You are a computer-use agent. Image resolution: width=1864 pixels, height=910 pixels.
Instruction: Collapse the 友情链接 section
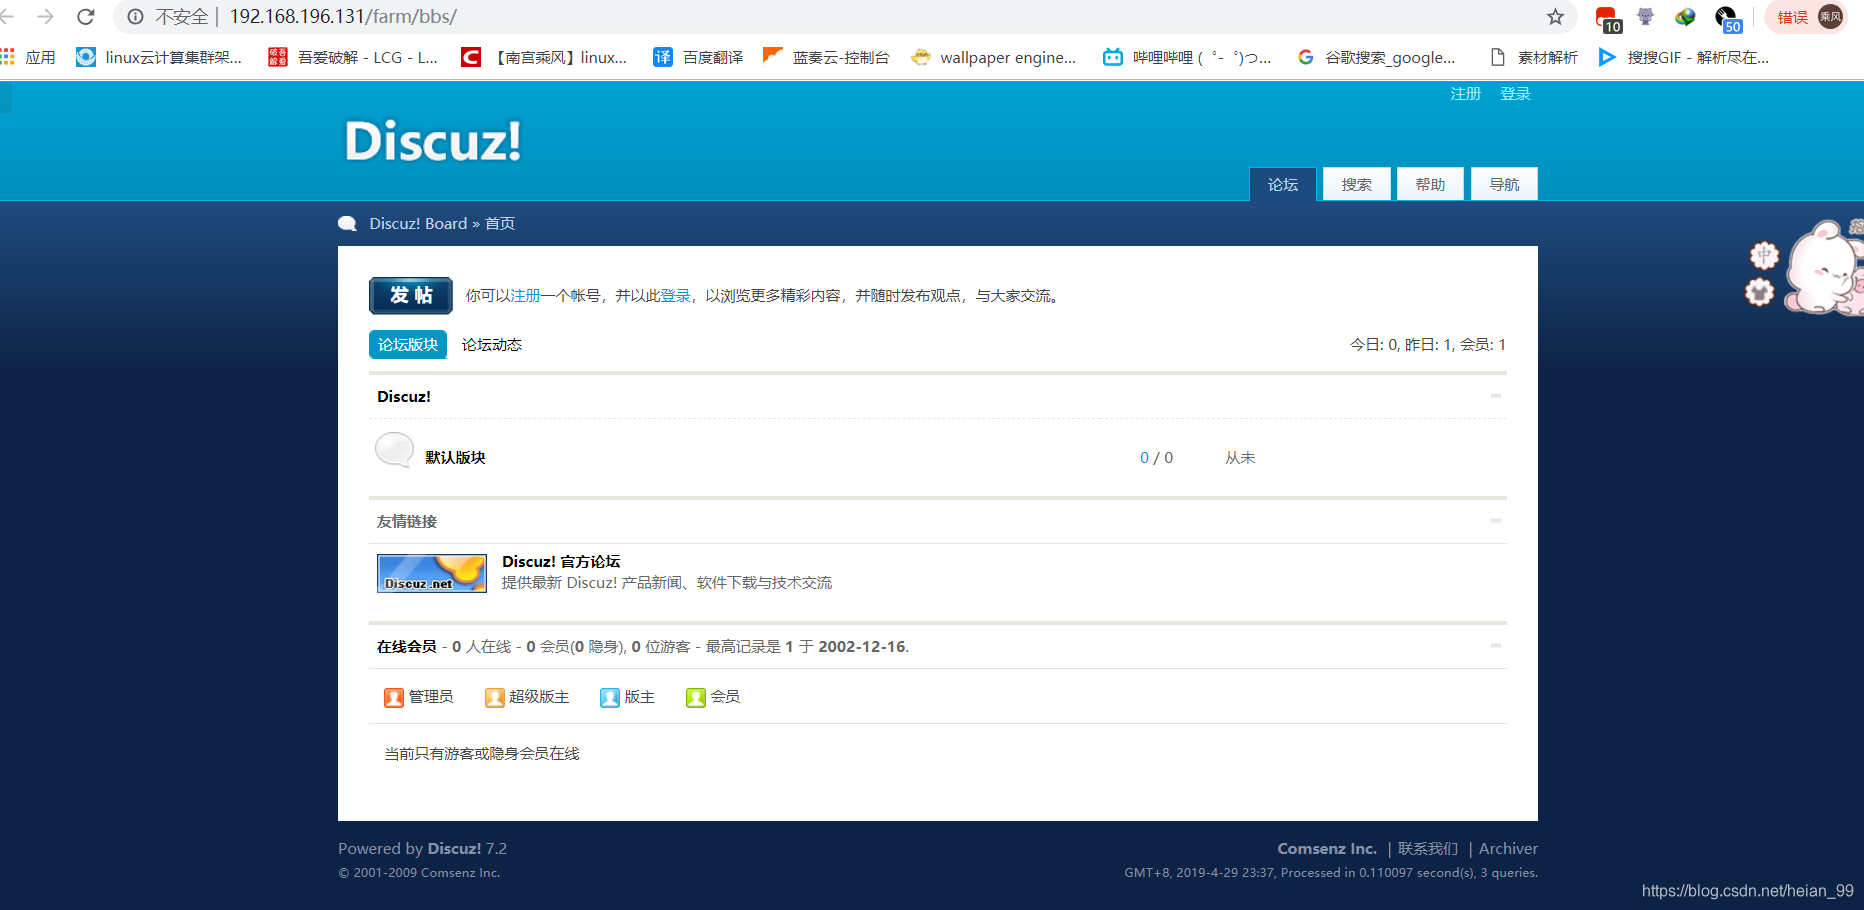point(1496,521)
